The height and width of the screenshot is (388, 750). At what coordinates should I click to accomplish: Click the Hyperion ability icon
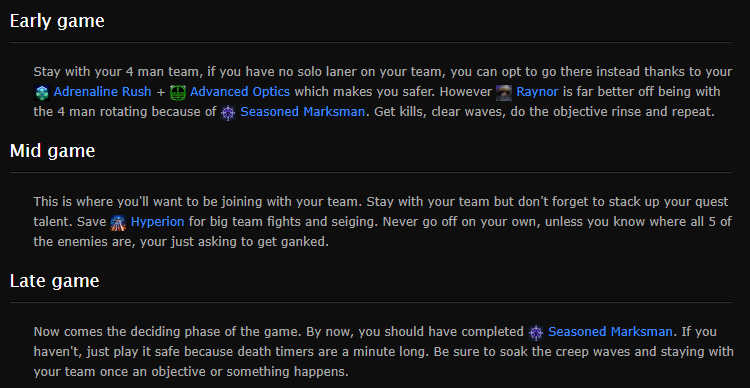point(118,223)
